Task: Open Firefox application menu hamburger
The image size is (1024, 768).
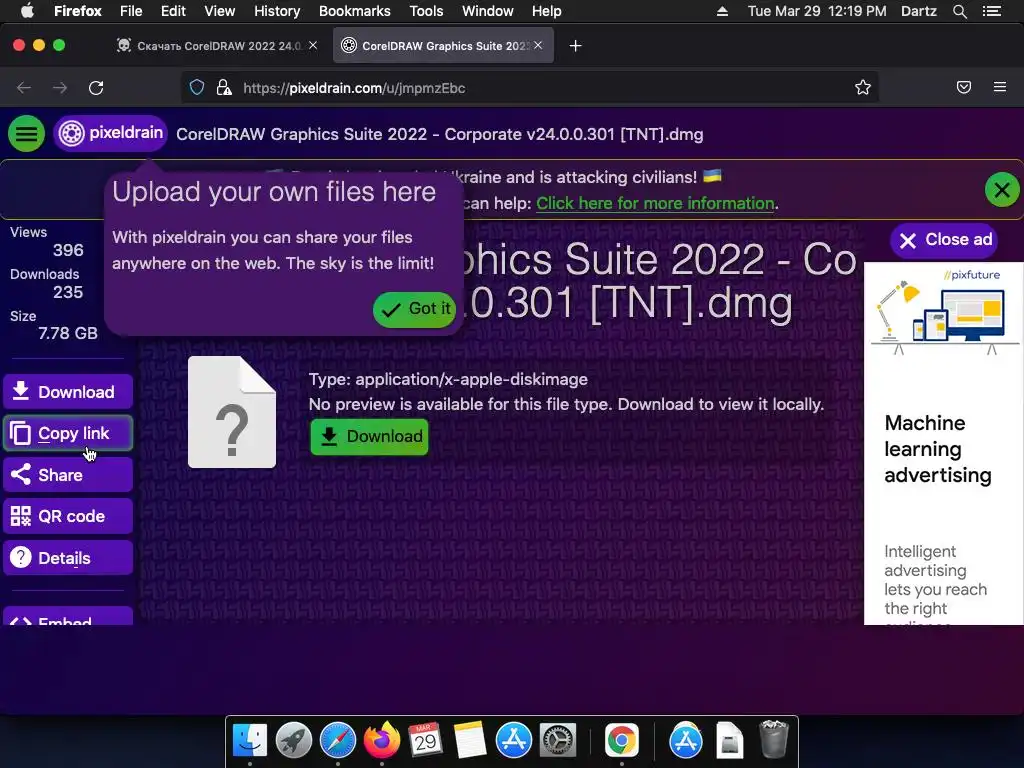Action: click(x=1000, y=87)
